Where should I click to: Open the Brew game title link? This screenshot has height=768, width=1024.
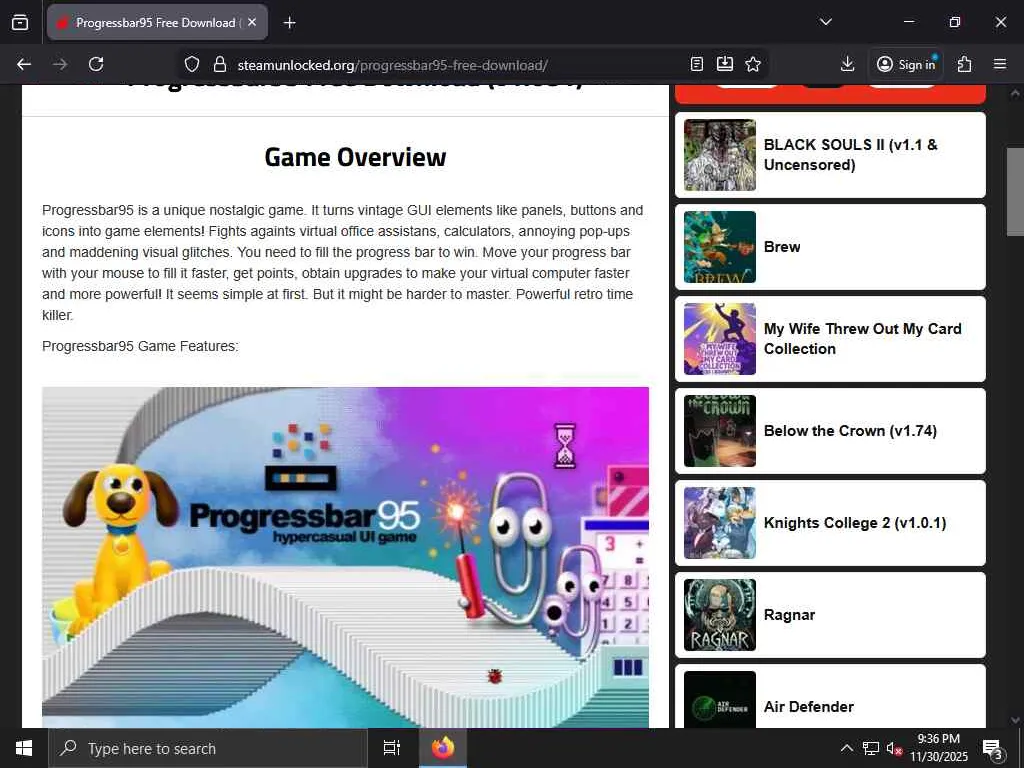pyautogui.click(x=782, y=247)
